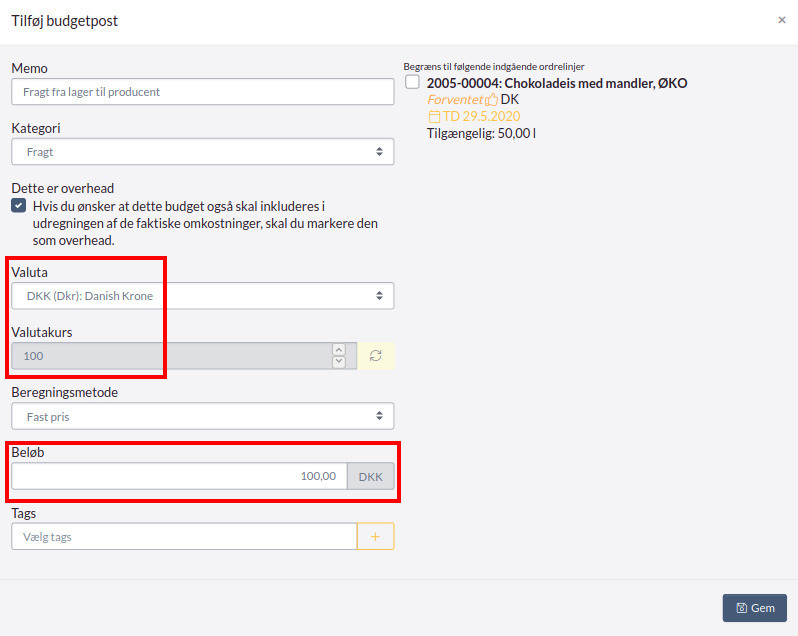The height and width of the screenshot is (636, 798).
Task: Click into the Memo text field
Action: tap(202, 92)
